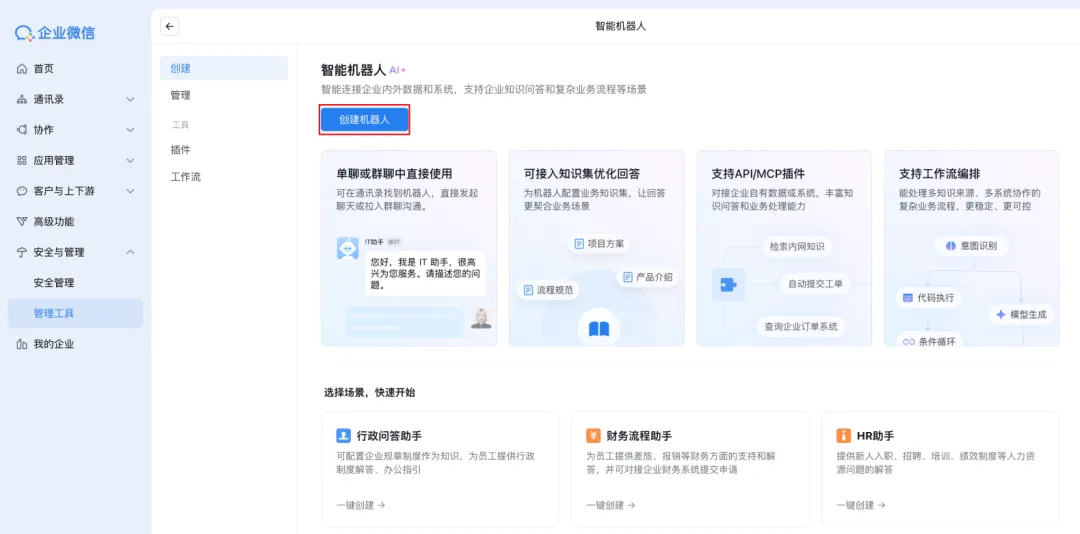Click the 财务流程助手 yen icon
This screenshot has width=1080, height=534.
click(593, 436)
